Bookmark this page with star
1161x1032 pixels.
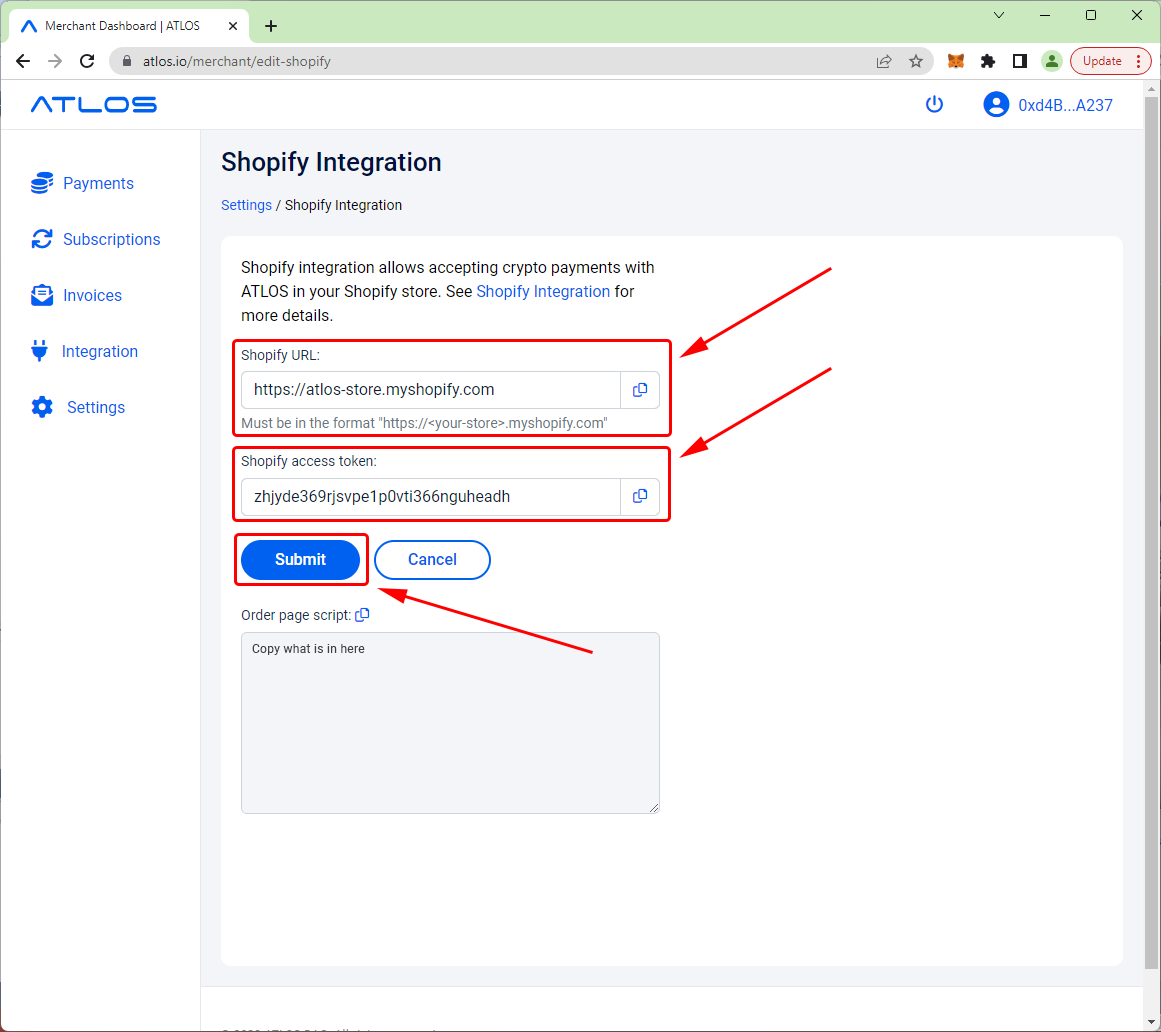pos(916,61)
